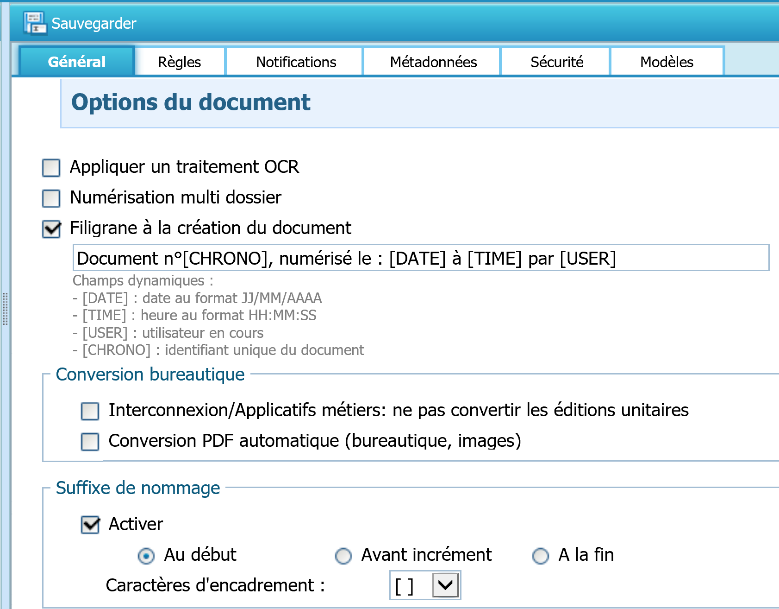The image size is (779, 609).
Task: Open the Sécurité tab
Action: (x=556, y=61)
